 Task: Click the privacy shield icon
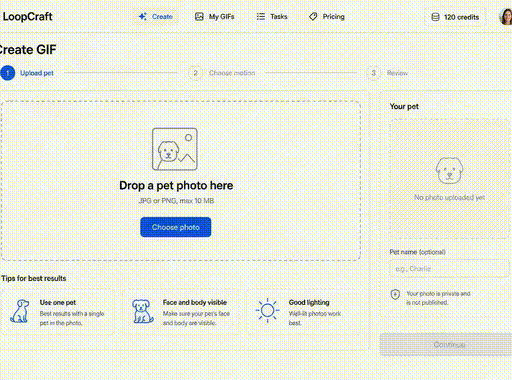tap(395, 295)
